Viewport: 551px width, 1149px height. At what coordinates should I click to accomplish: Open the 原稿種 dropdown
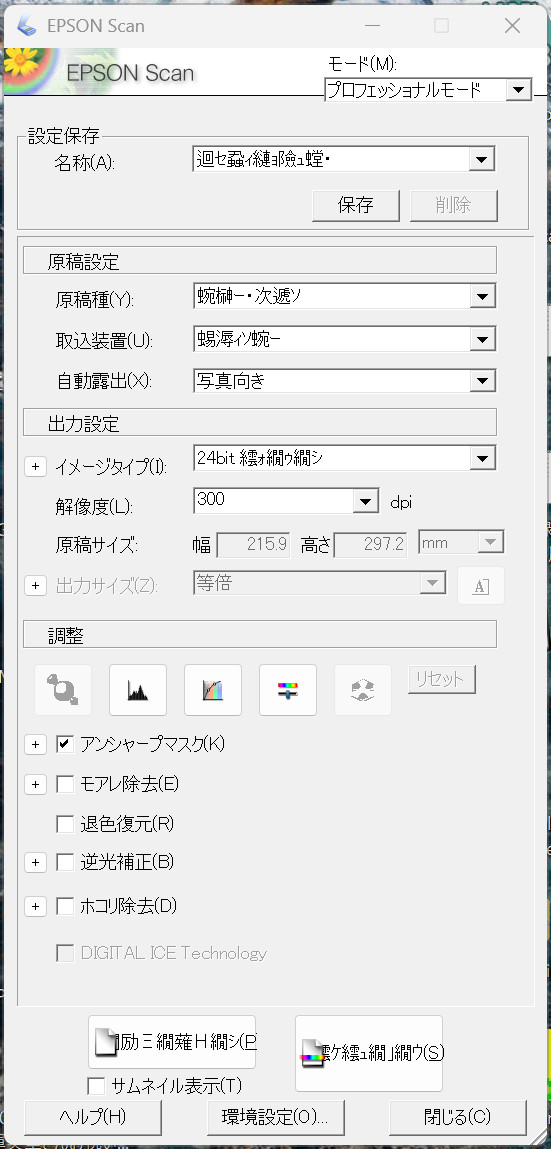tap(482, 296)
